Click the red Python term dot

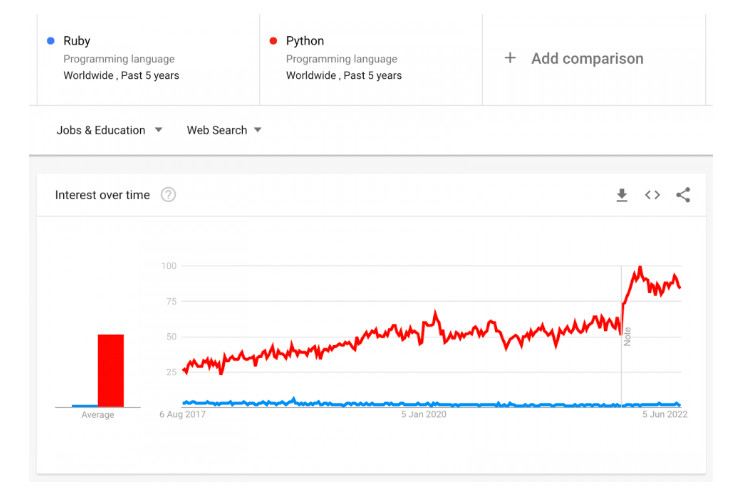[x=273, y=41]
